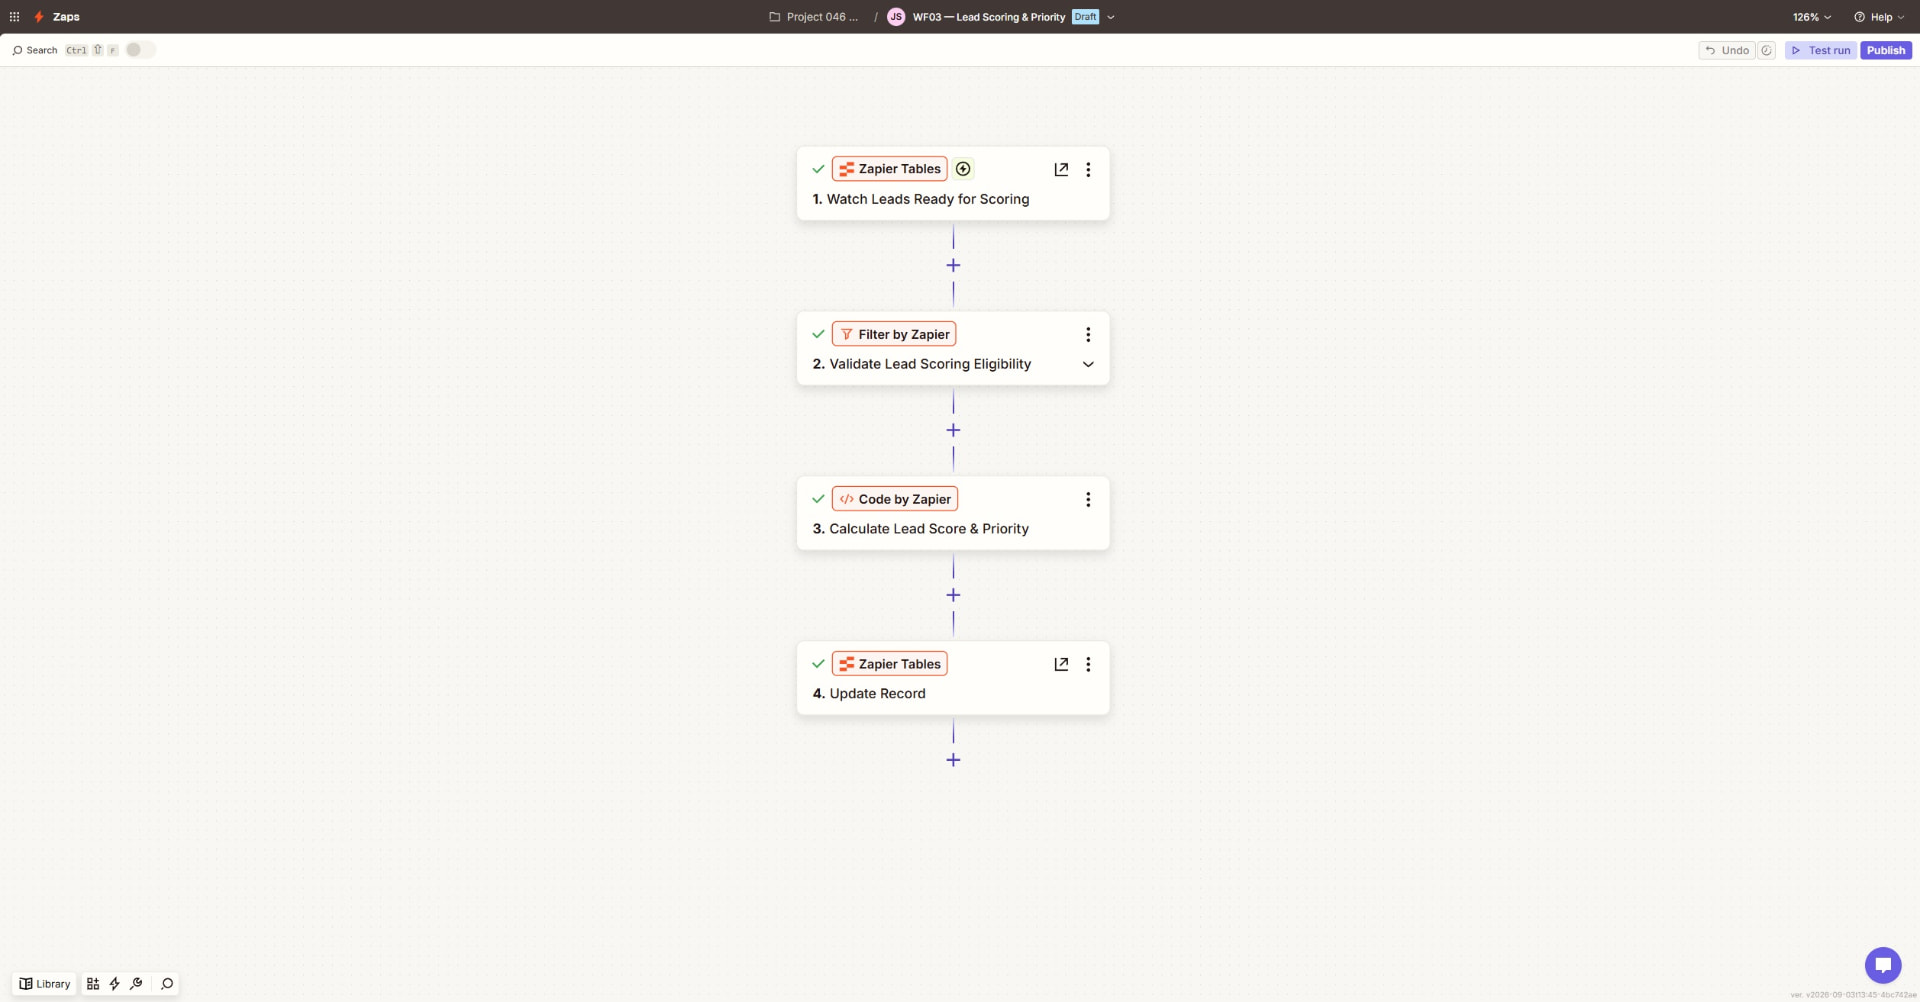Select the Zapier Tables badge on step 4

pos(890,664)
